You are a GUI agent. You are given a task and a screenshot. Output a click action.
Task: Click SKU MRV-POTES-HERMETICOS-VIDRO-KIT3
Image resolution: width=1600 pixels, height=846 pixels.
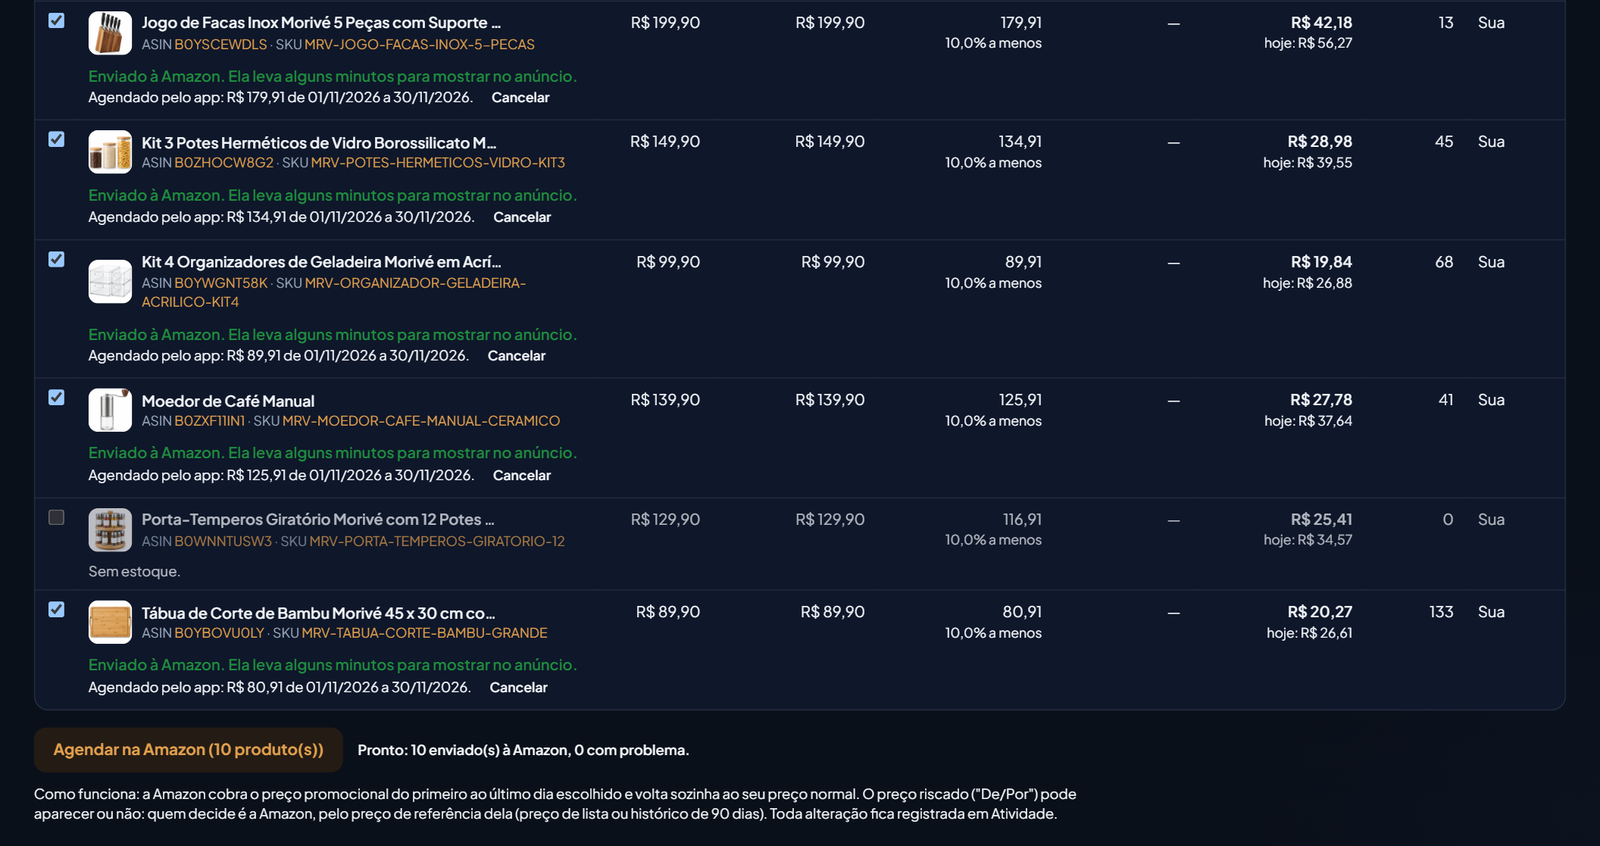pyautogui.click(x=438, y=163)
